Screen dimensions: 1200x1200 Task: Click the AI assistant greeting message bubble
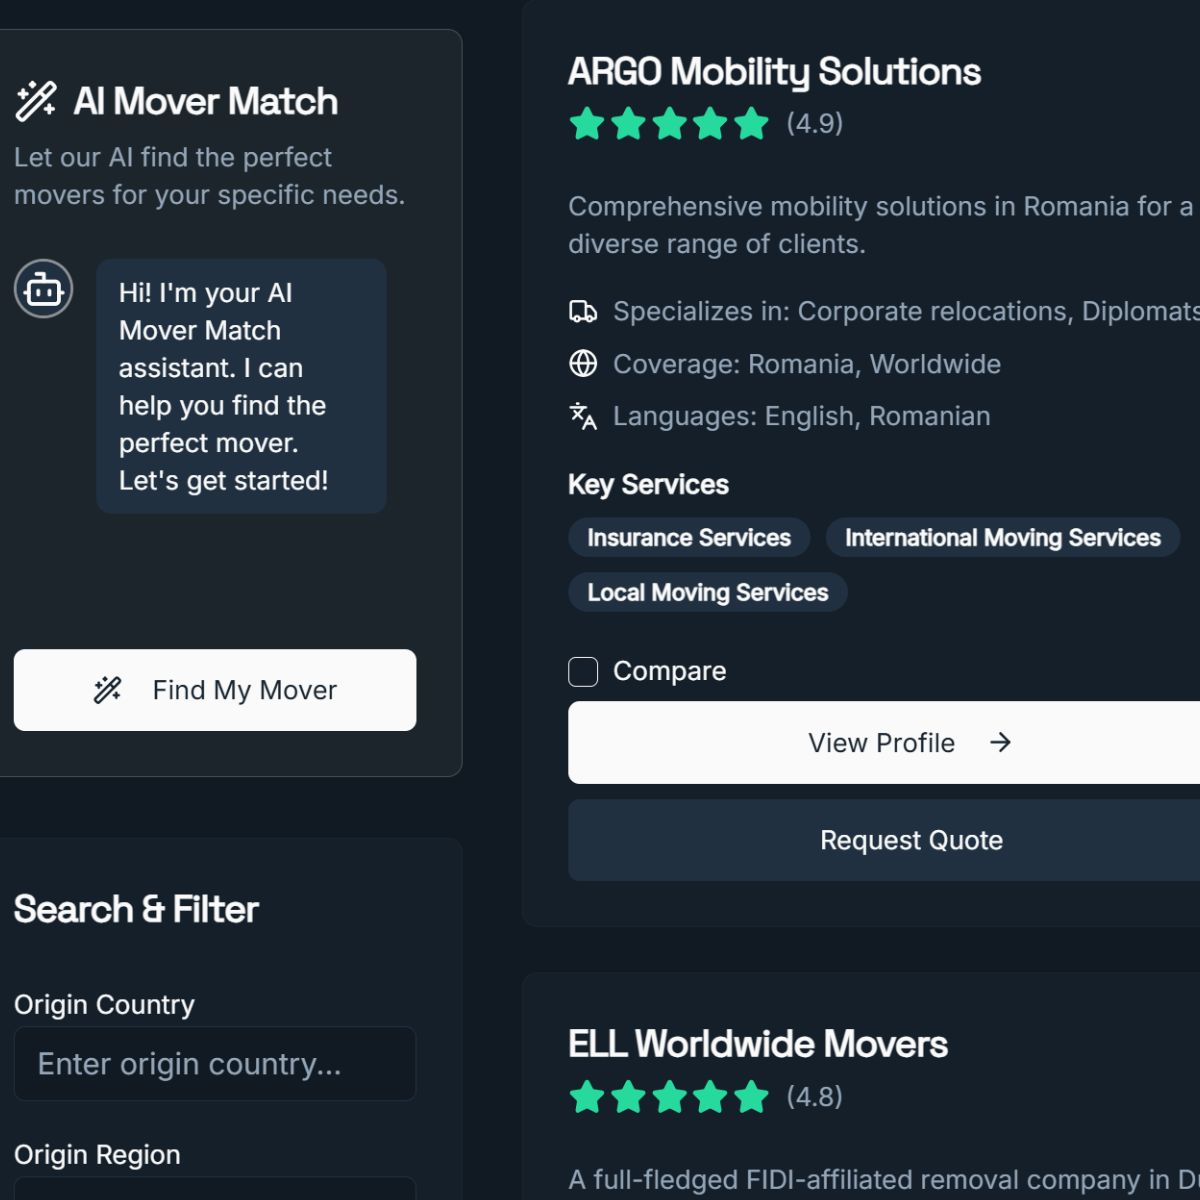(x=241, y=386)
